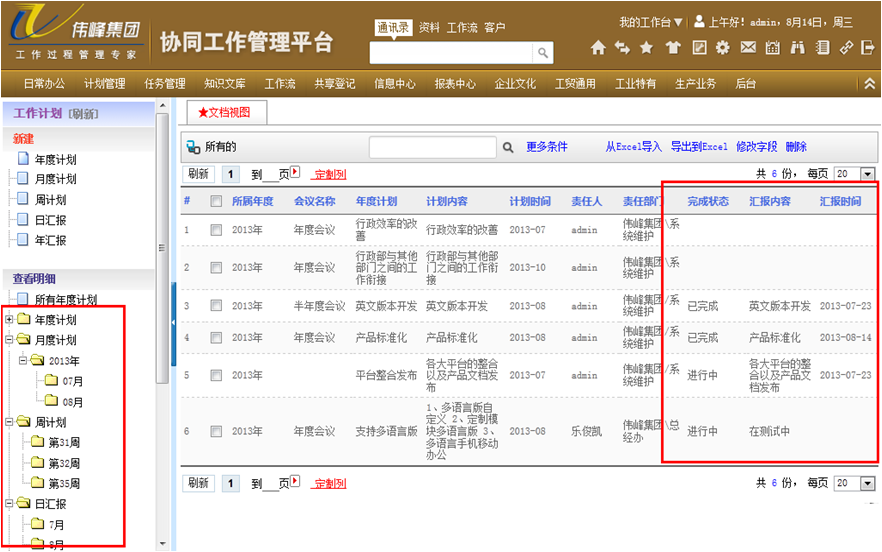
Task: Check the row 6 checkbox 支持多语言版
Action: point(216,432)
